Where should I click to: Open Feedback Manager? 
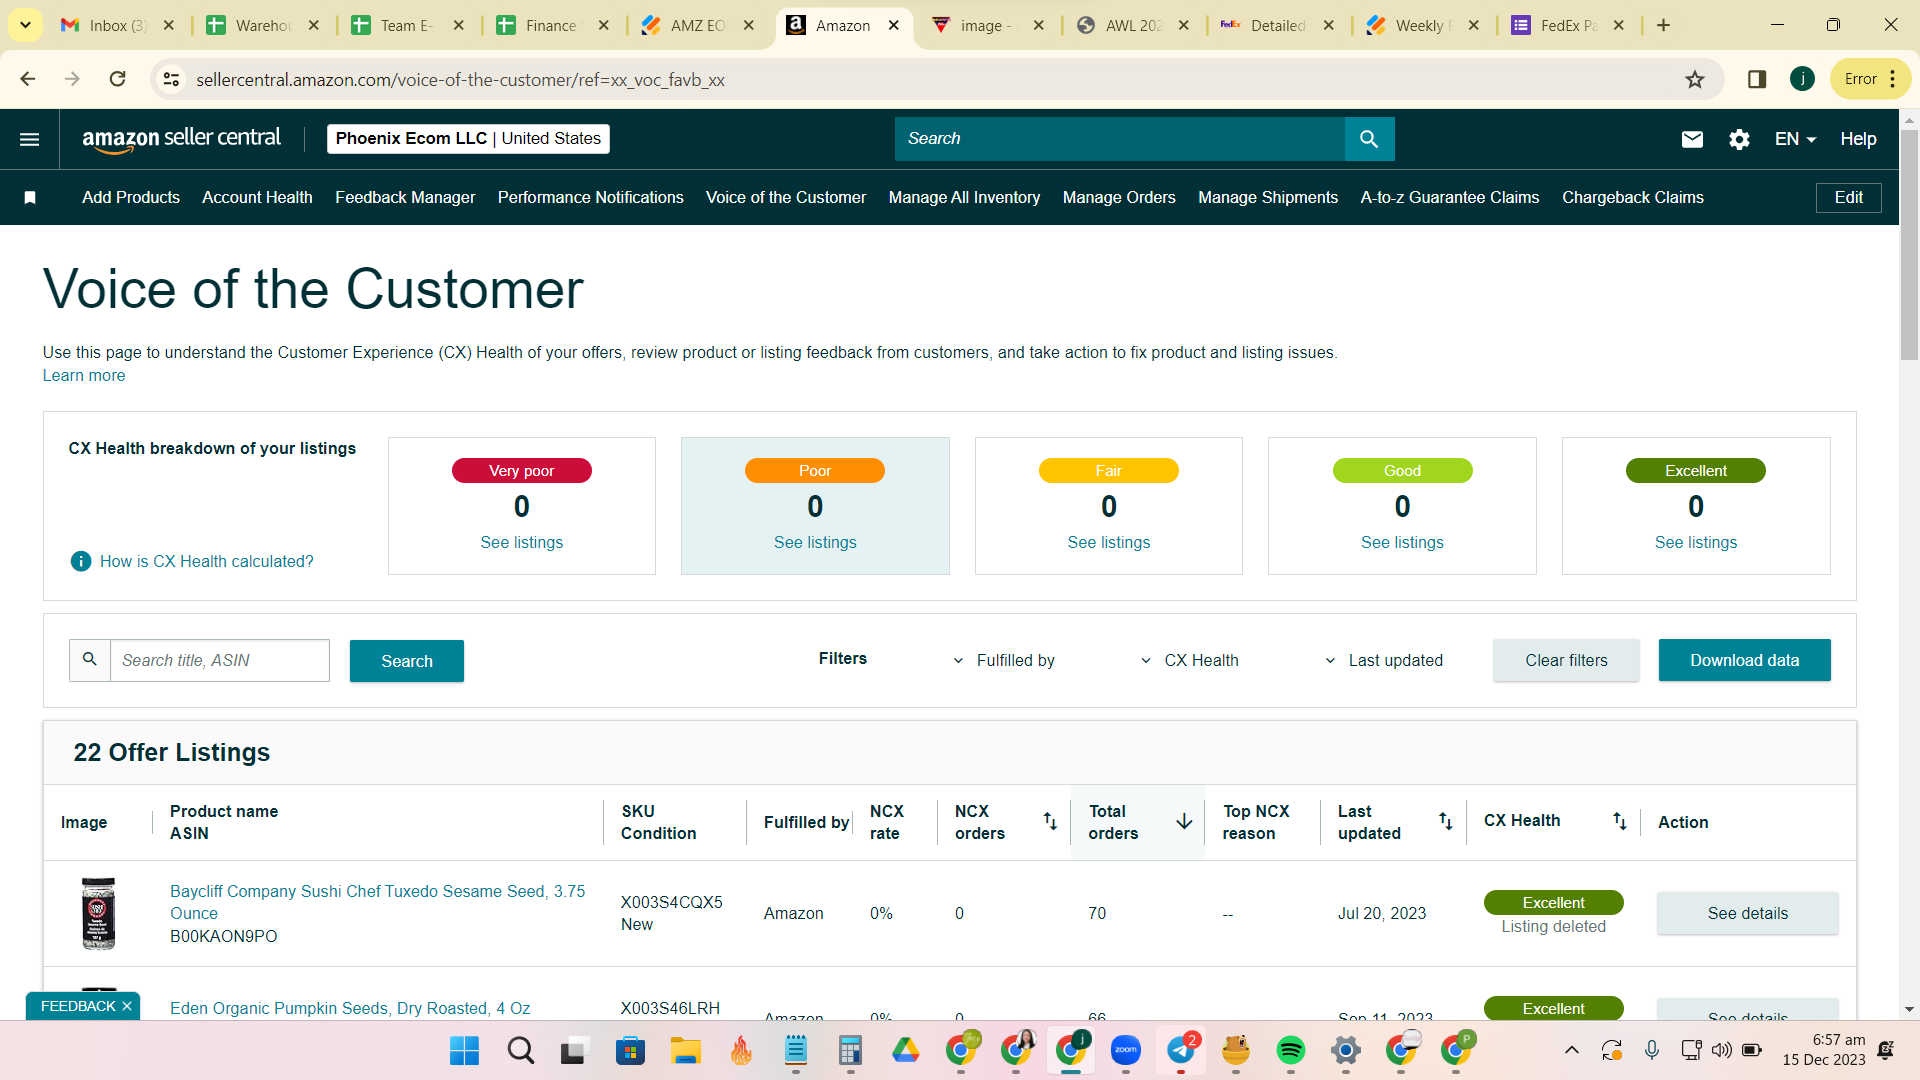coord(405,198)
